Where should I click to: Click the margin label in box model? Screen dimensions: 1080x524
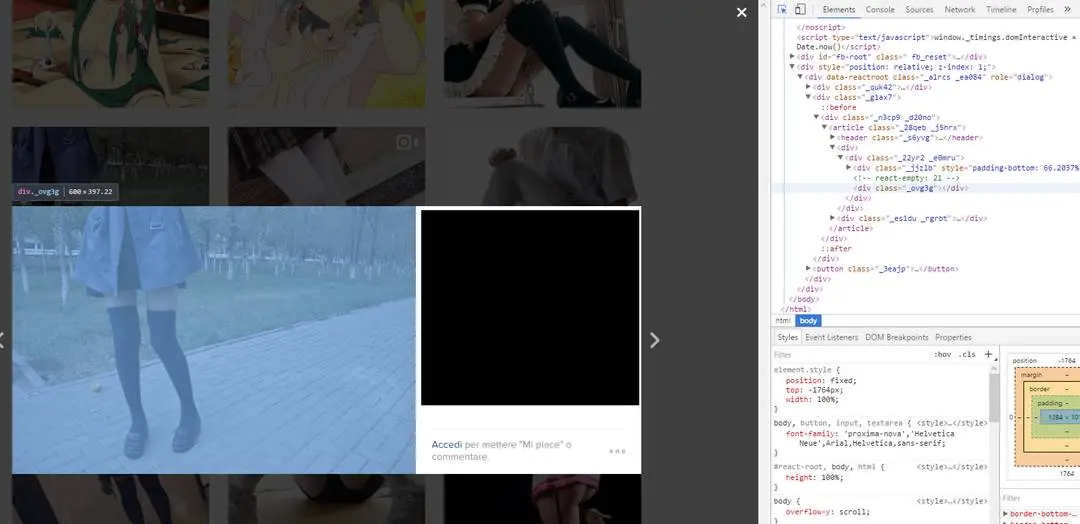click(x=1032, y=375)
